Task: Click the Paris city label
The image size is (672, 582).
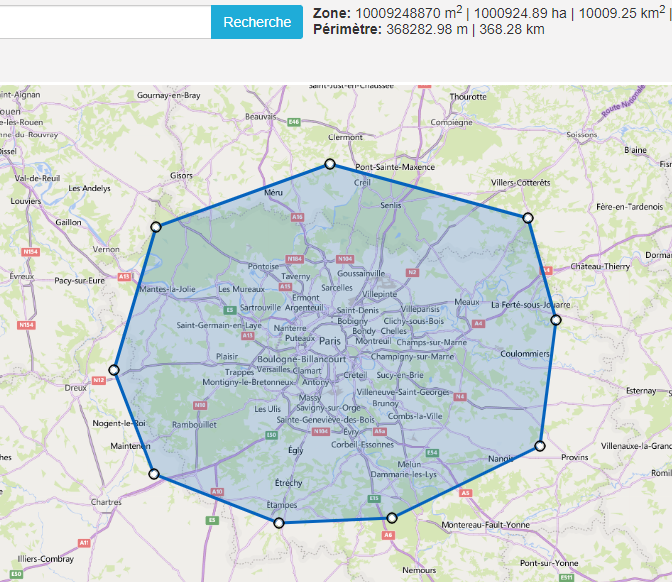Action: tap(330, 341)
